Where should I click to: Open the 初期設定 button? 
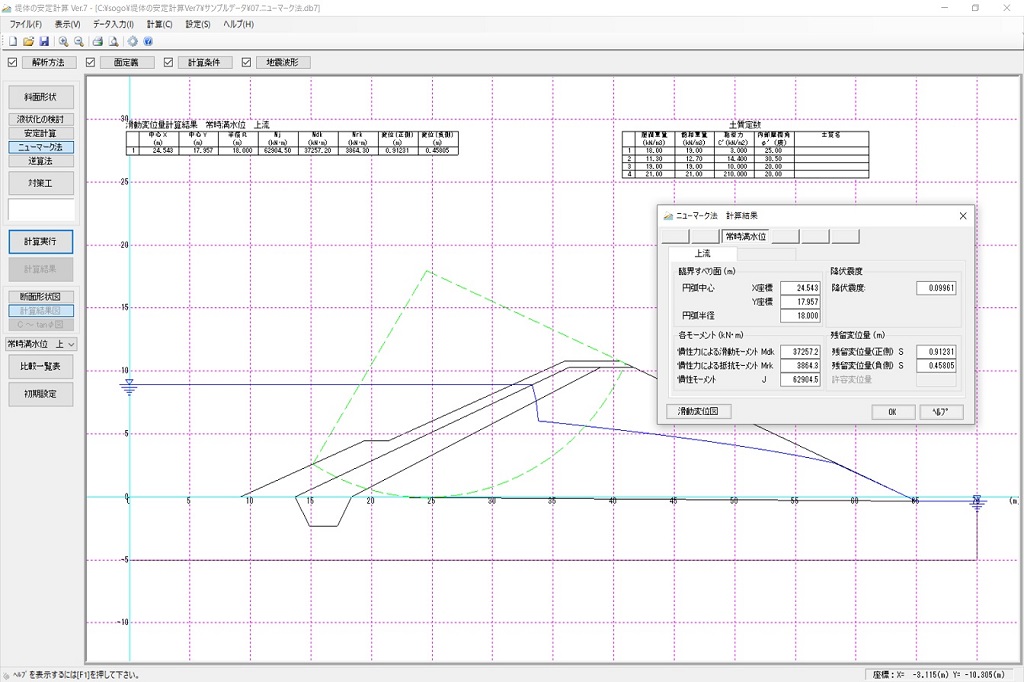point(40,394)
